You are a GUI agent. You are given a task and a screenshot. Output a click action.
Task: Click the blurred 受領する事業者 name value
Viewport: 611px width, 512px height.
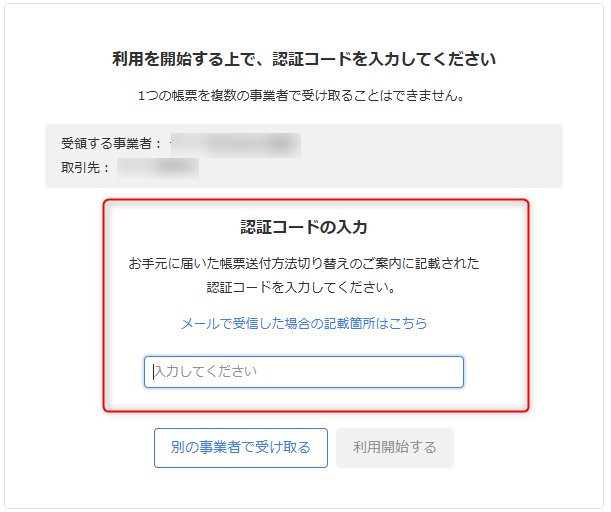(235, 145)
